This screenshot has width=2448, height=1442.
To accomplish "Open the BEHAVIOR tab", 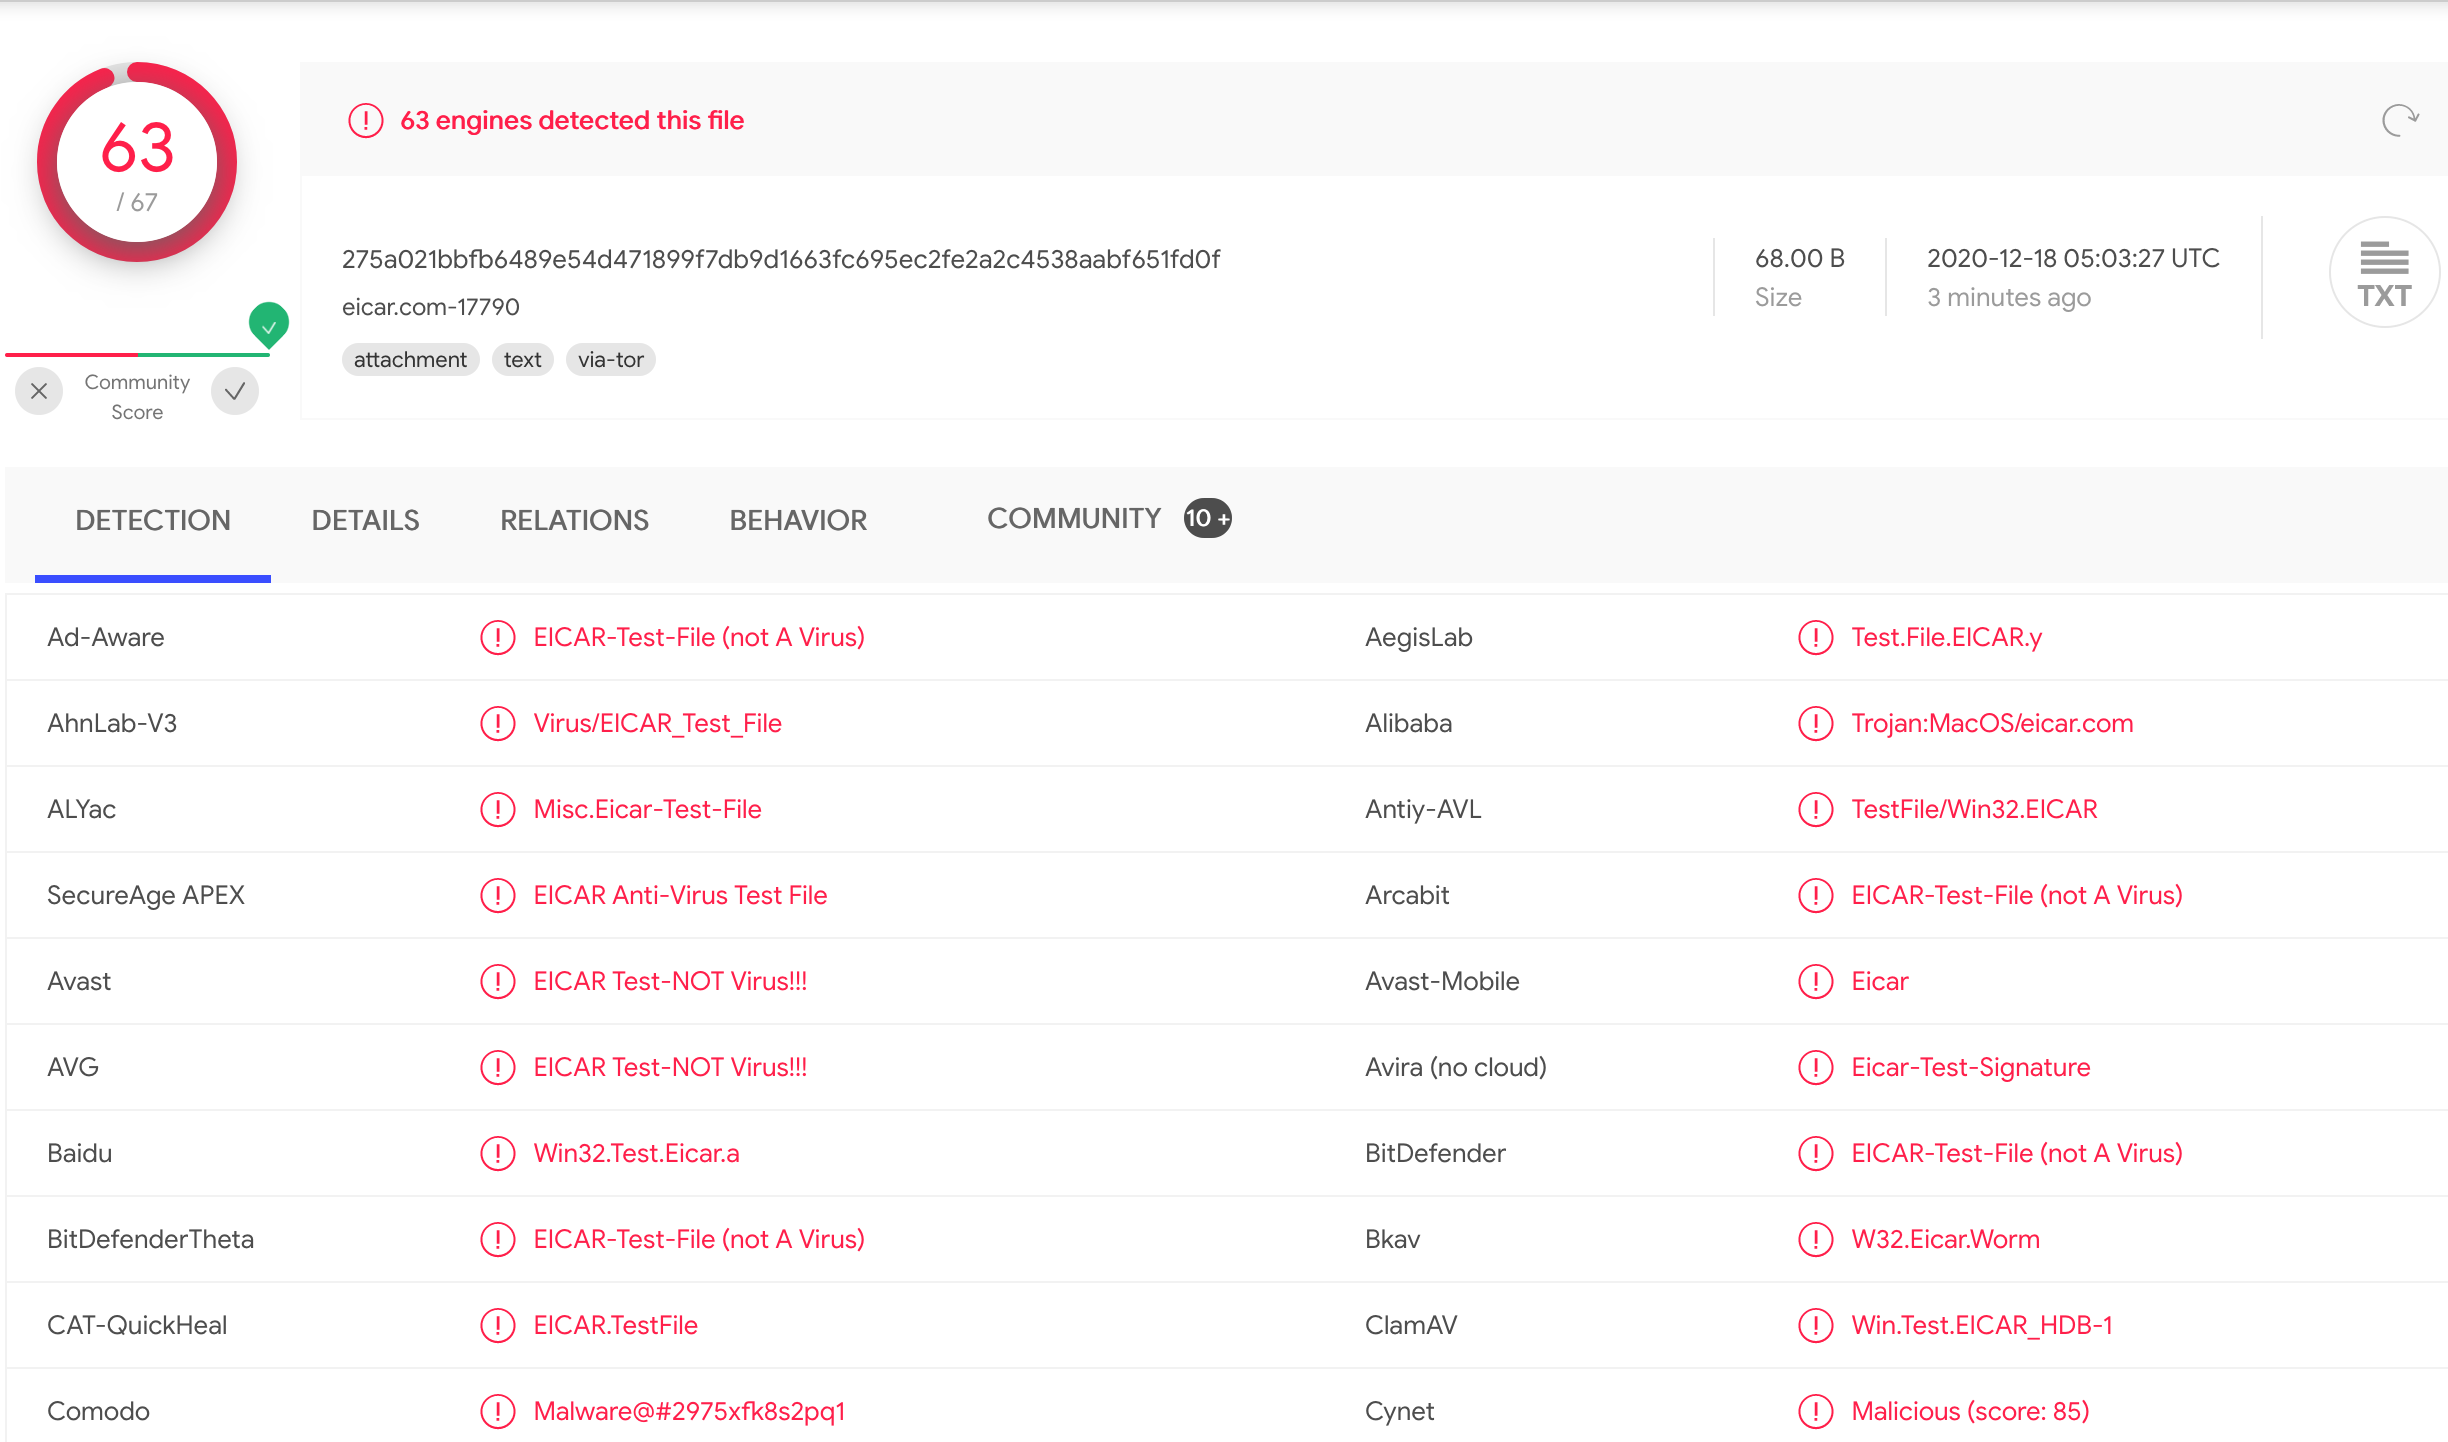I will 798,520.
